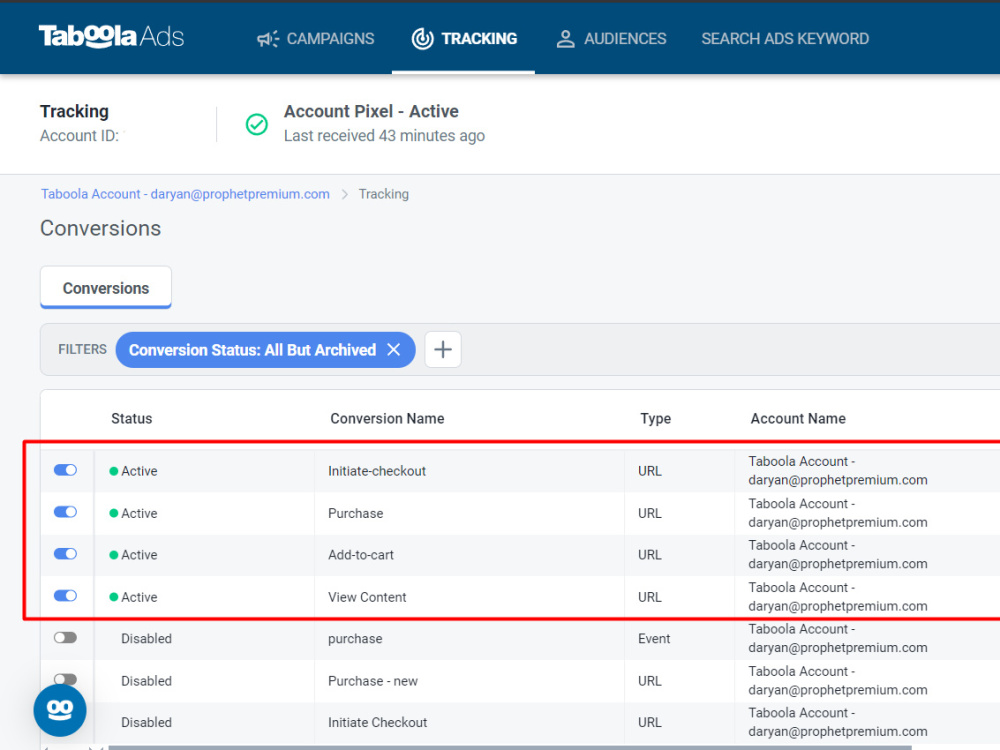Switch to the Tracking tab
Image resolution: width=1000 pixels, height=750 pixels.
pos(464,39)
